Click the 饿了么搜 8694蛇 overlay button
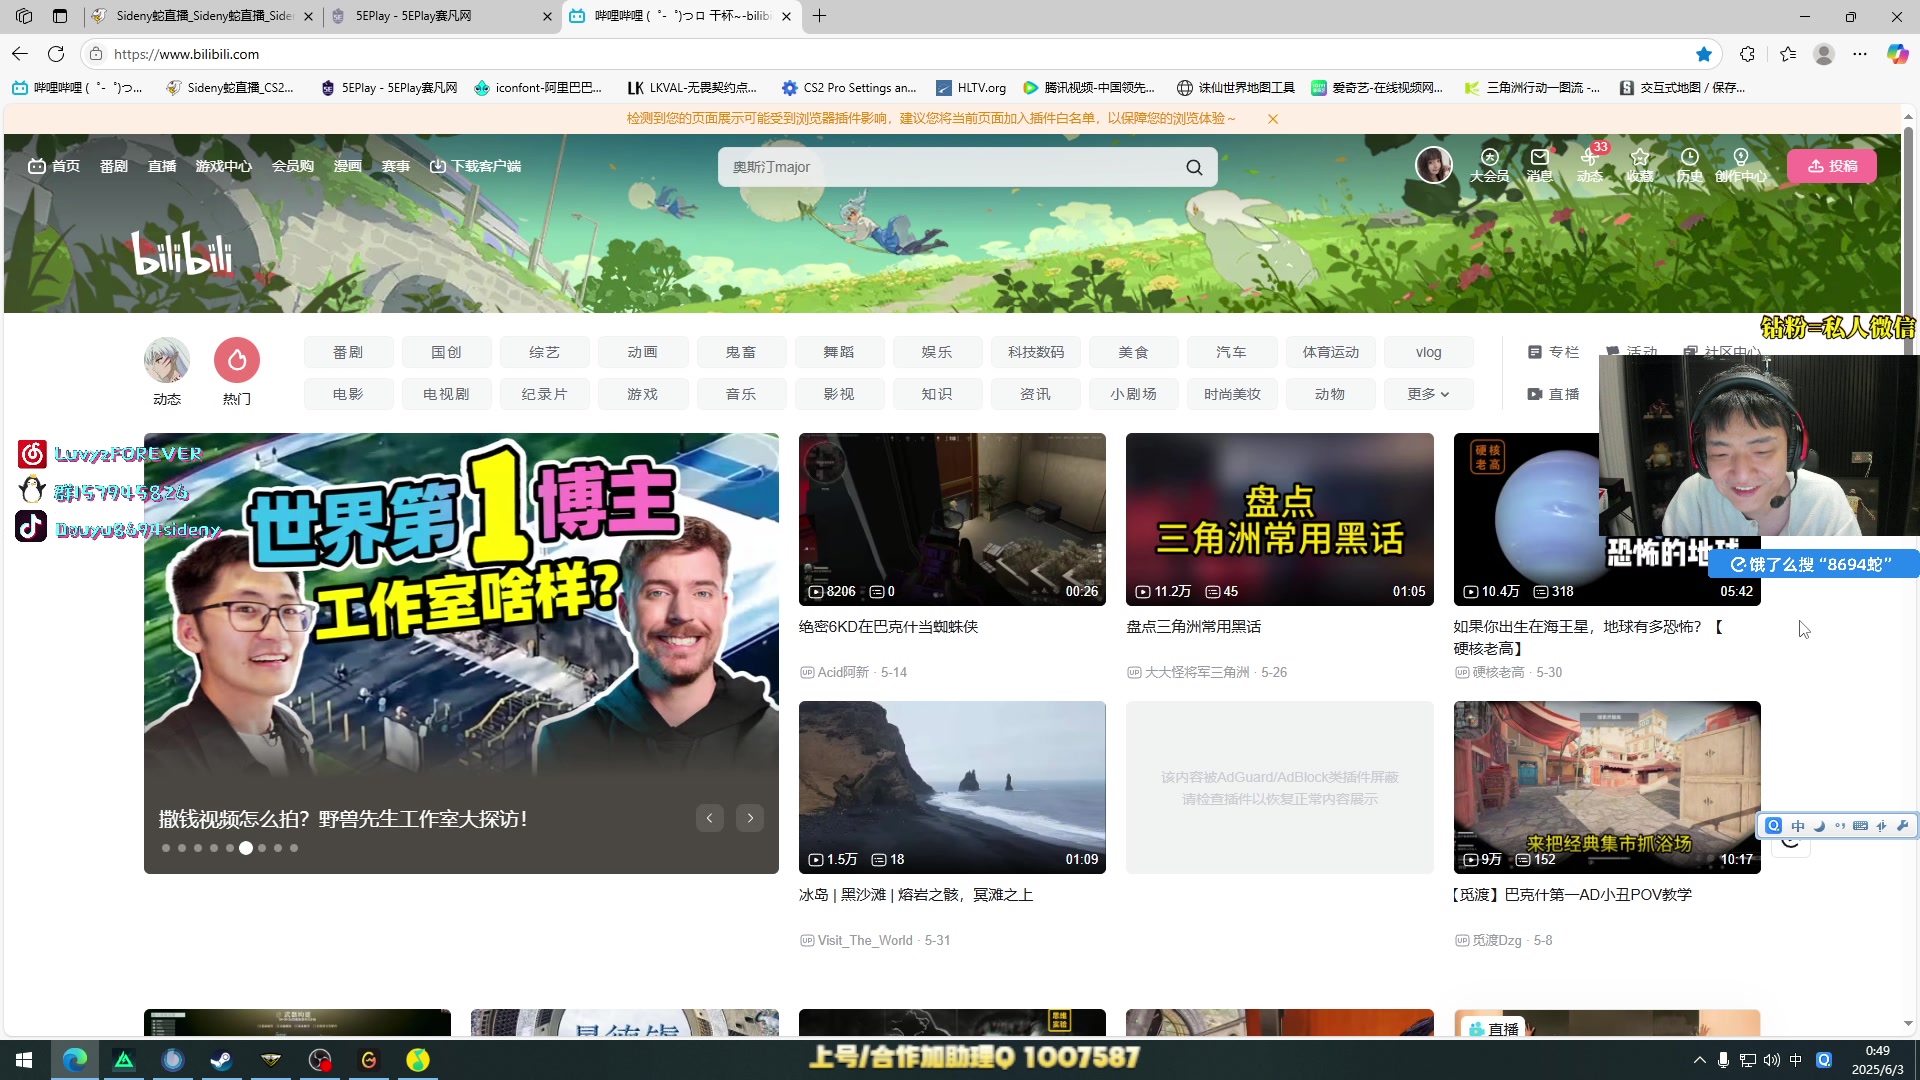Image resolution: width=1920 pixels, height=1080 pixels. point(1812,564)
